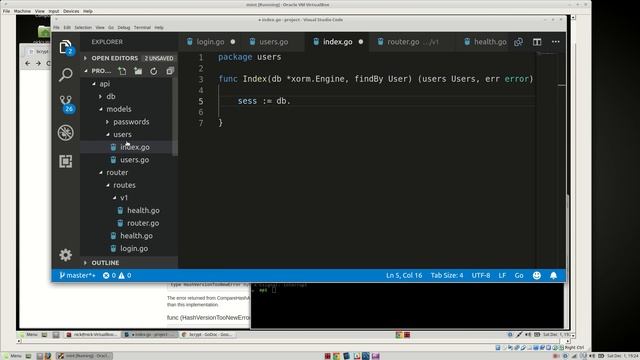
Task: Open the VS Code Debug menu
Action: [124, 27]
